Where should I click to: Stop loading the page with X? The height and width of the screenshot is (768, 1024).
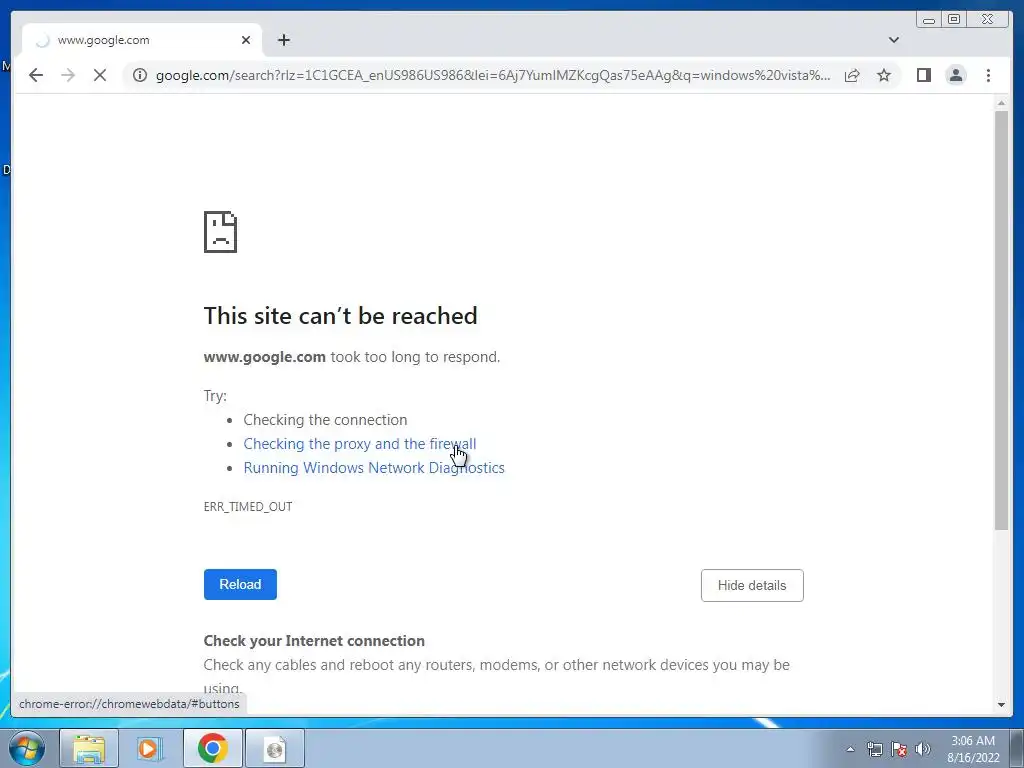(100, 75)
